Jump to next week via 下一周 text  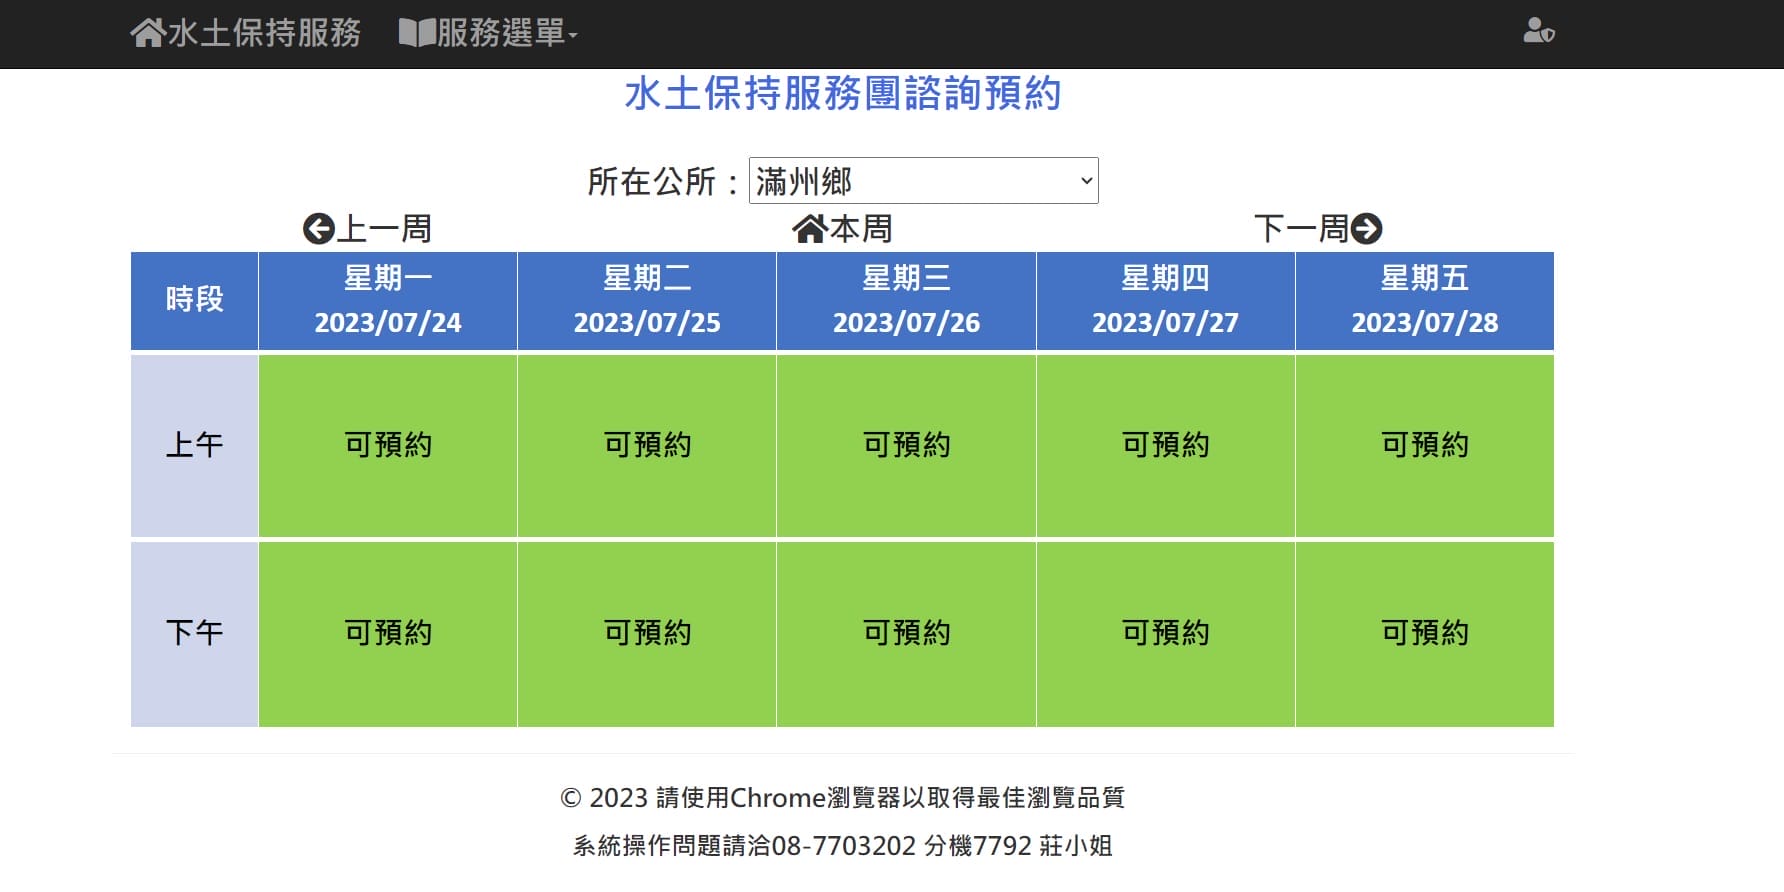pyautogui.click(x=1301, y=229)
